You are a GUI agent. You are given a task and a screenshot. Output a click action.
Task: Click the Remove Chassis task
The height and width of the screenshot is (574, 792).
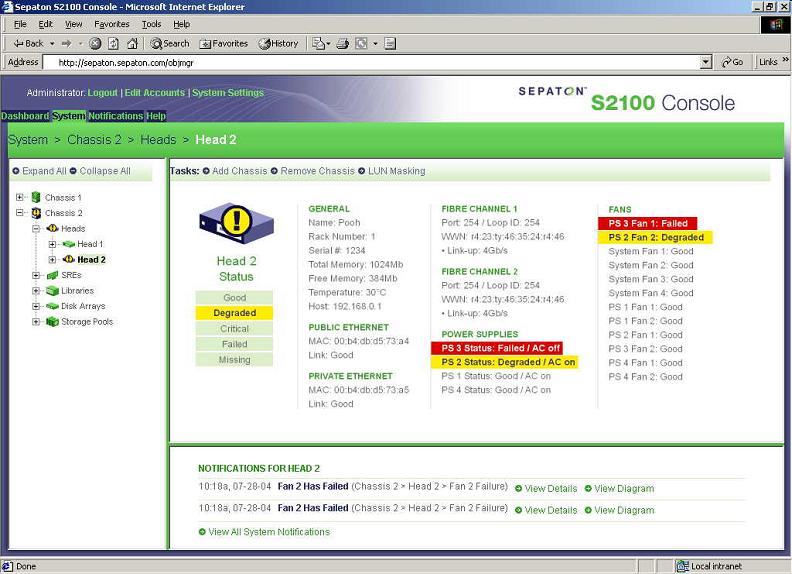pyautogui.click(x=313, y=171)
